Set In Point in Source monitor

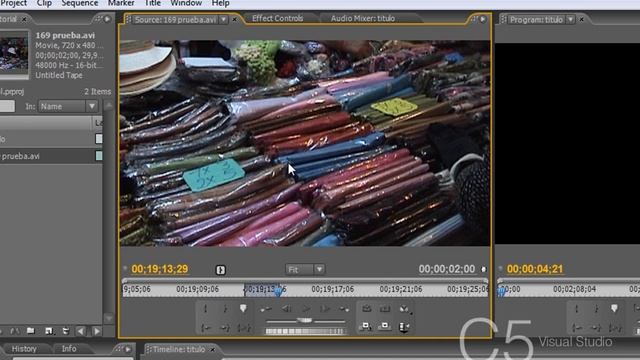click(x=206, y=309)
